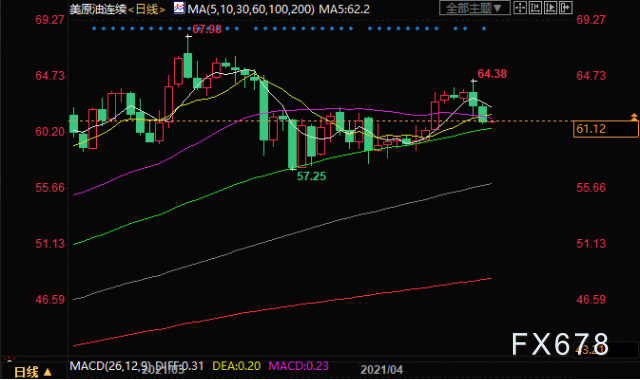Select the 日线 period tab at bottom
Viewport: 640px width, 380px height.
tap(26, 372)
